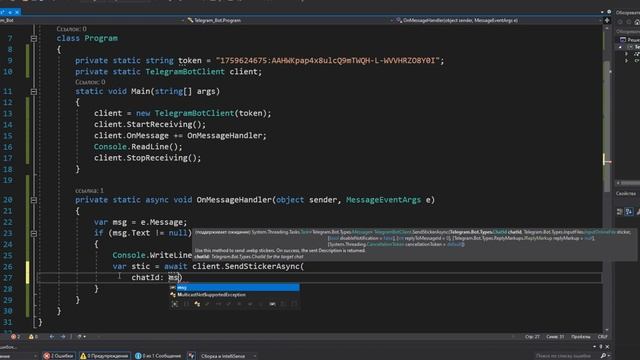Collapse the project node in Solution Explorer
Viewport: 640px width, 360px height.
(x=620, y=47)
